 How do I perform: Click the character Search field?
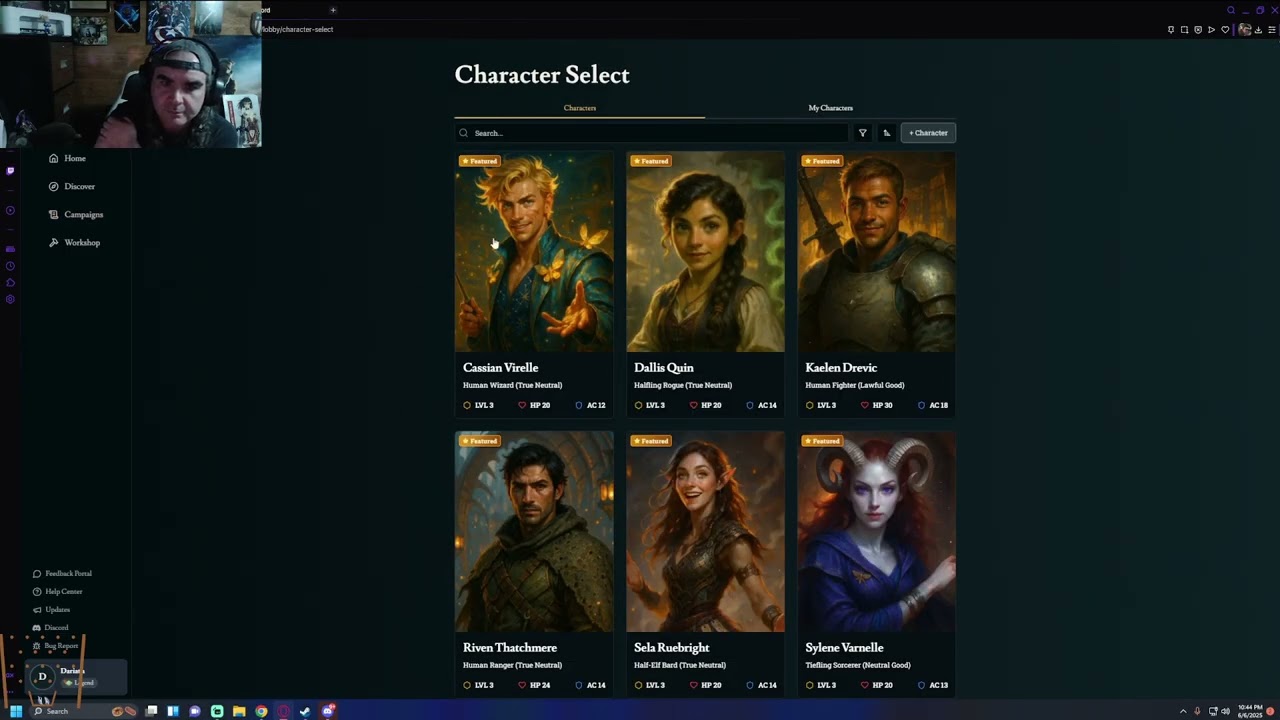tap(652, 133)
